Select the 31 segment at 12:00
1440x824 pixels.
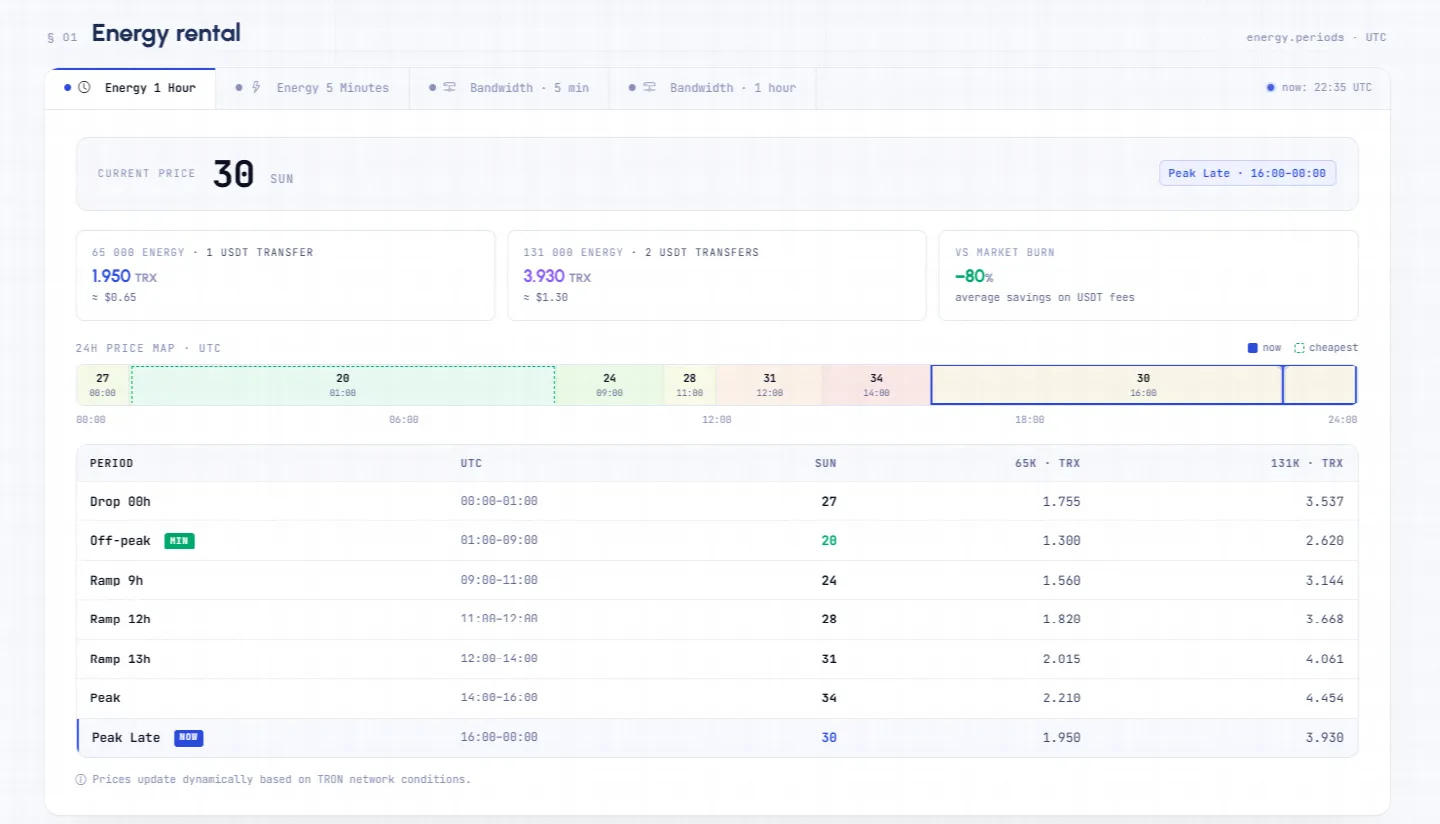coord(770,385)
